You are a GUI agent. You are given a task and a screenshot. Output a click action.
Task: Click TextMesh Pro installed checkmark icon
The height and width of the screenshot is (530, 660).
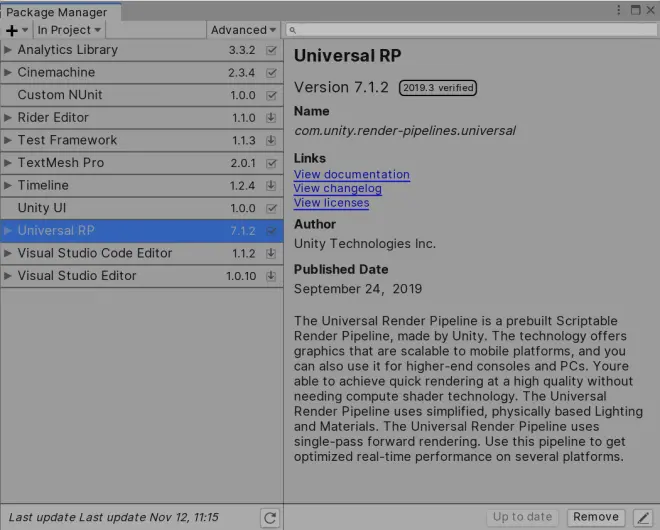pyautogui.click(x=271, y=163)
